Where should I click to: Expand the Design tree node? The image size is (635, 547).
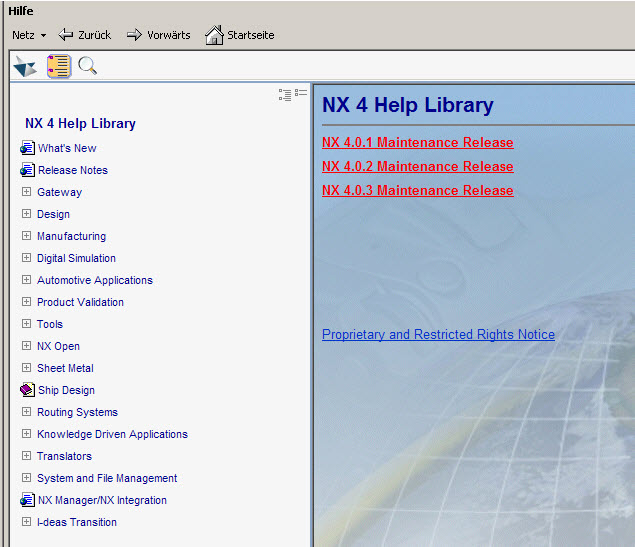[x=26, y=213]
